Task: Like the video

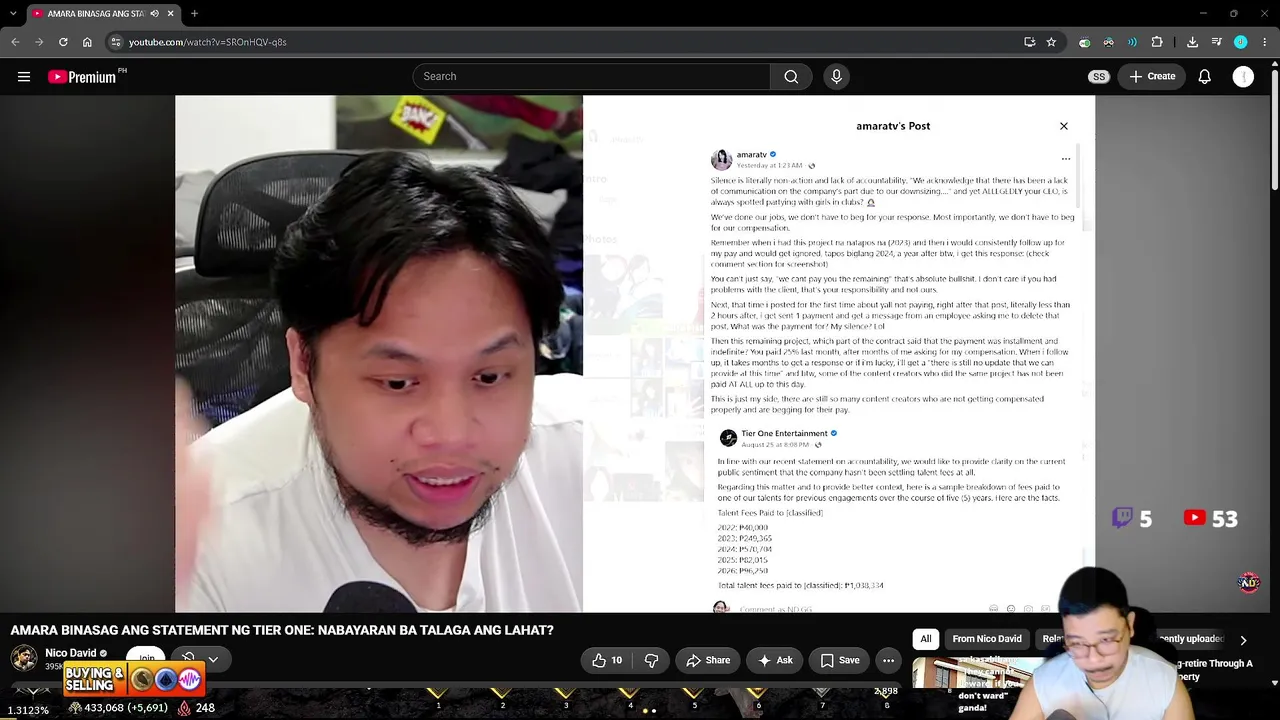Action: (x=607, y=660)
